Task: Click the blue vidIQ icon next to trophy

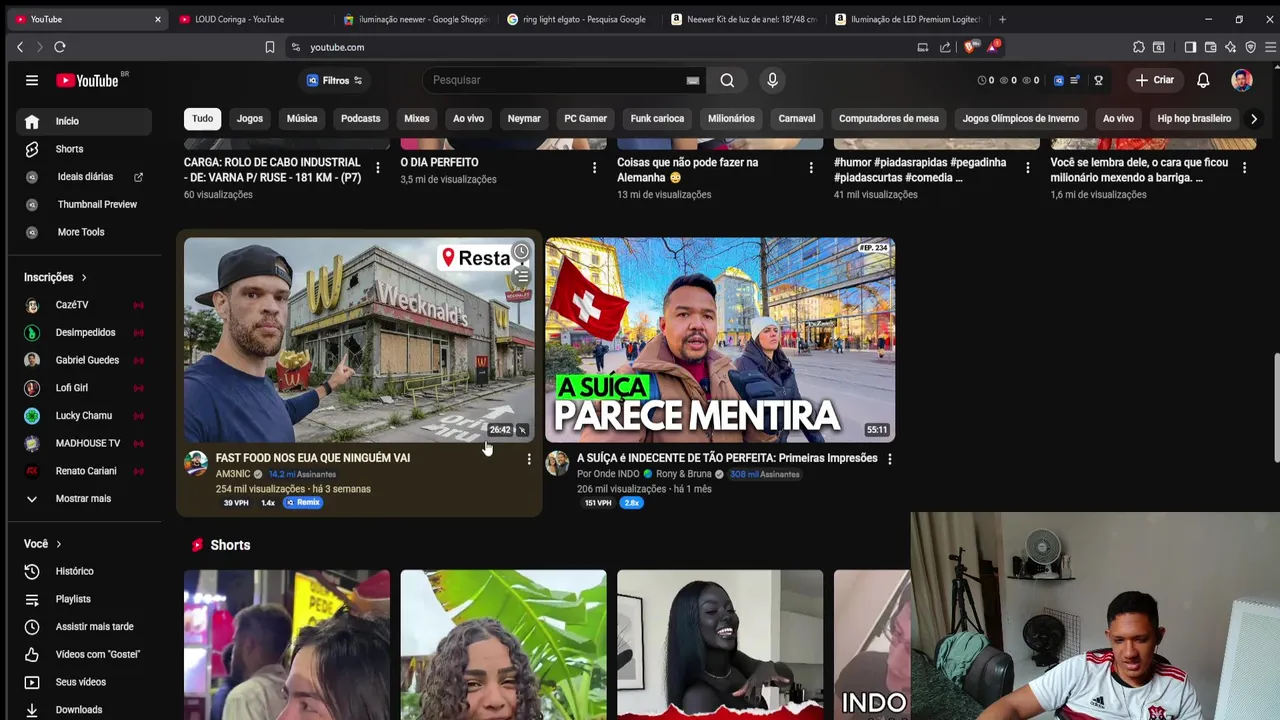Action: coord(1059,80)
